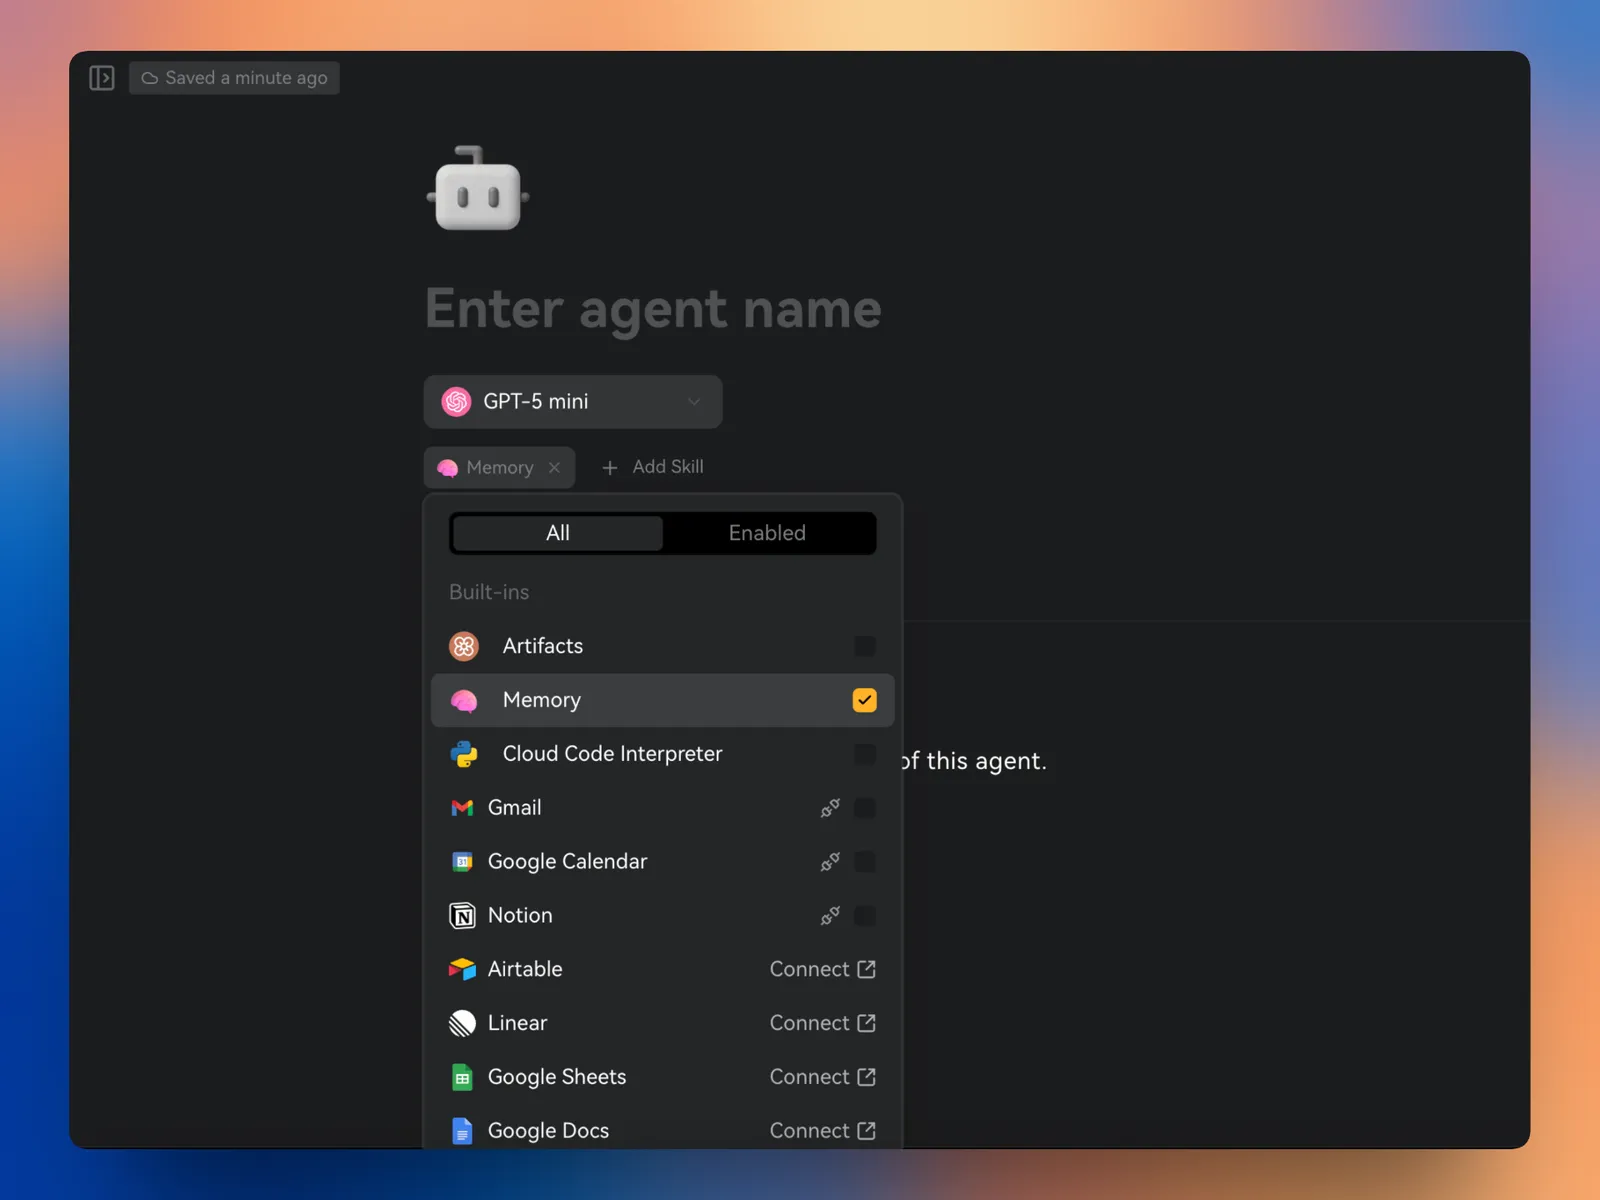Viewport: 1600px width, 1200px height.
Task: Select the Linear label
Action: pos(518,1023)
